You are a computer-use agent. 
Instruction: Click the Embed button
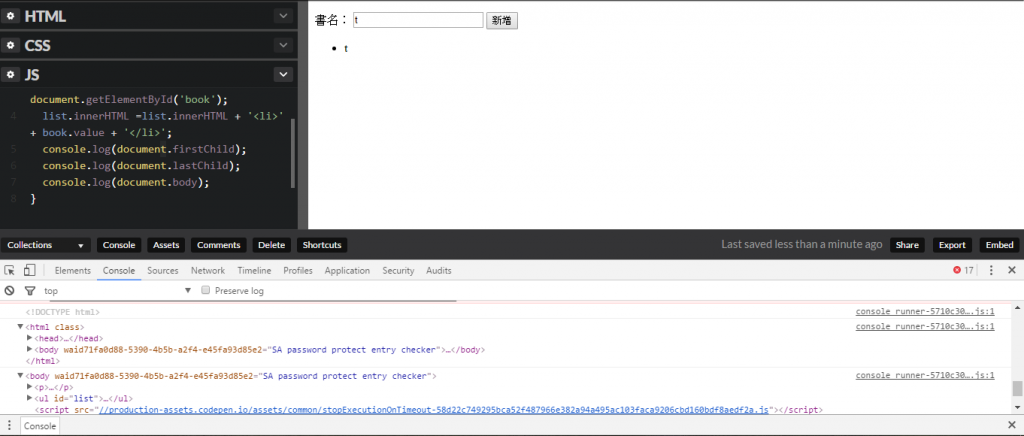pyautogui.click(x=999, y=245)
